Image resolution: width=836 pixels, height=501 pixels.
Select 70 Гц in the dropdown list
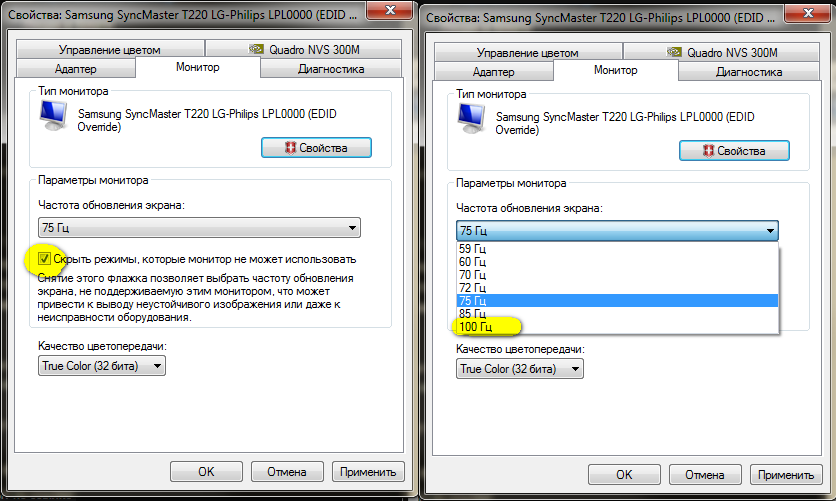click(x=617, y=274)
